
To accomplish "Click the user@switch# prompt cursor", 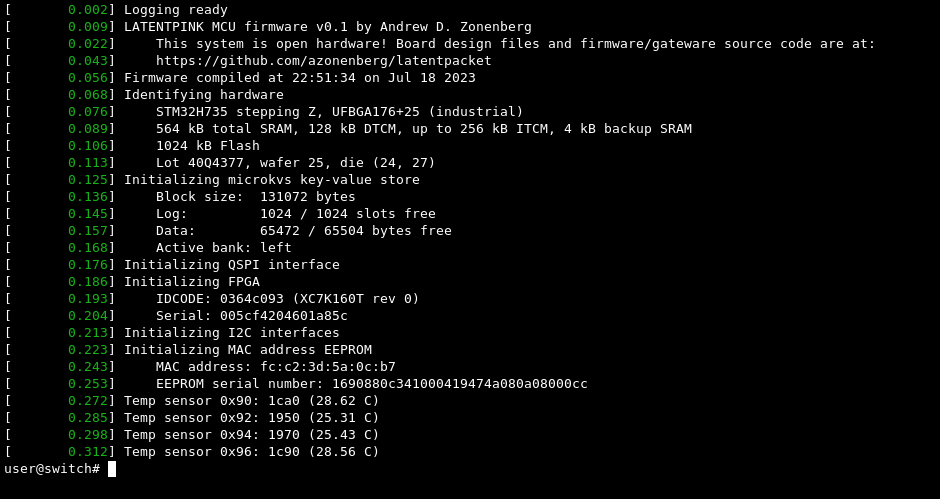I will [112, 469].
